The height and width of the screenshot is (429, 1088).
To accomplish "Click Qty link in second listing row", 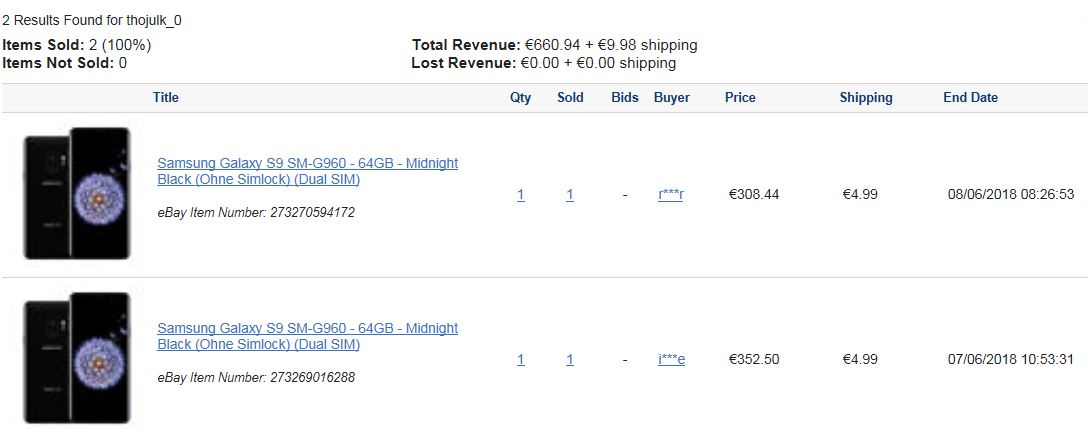I will point(521,360).
